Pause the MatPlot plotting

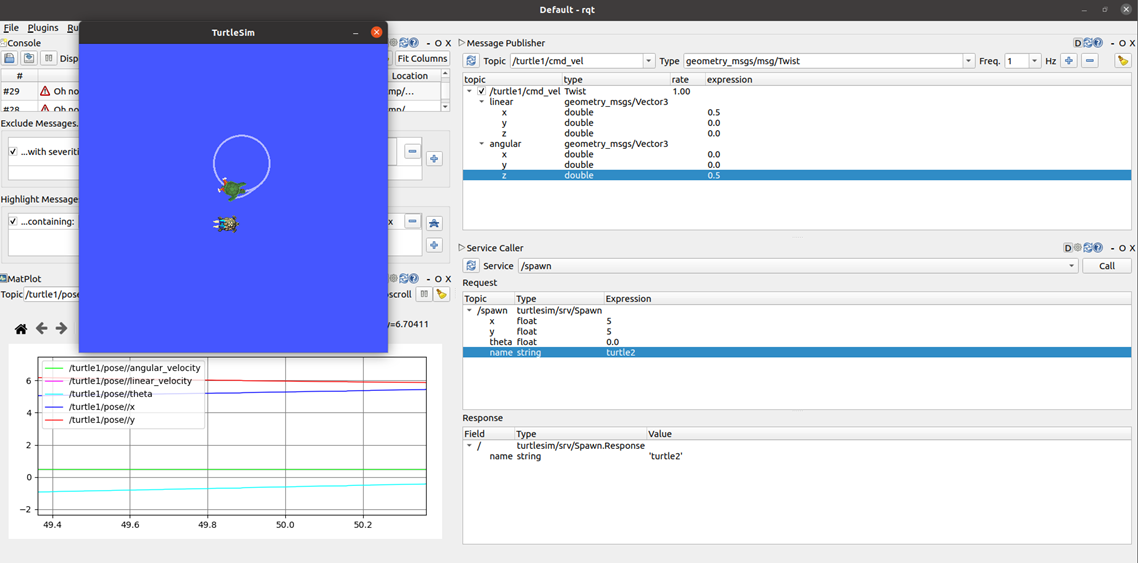pyautogui.click(x=423, y=294)
